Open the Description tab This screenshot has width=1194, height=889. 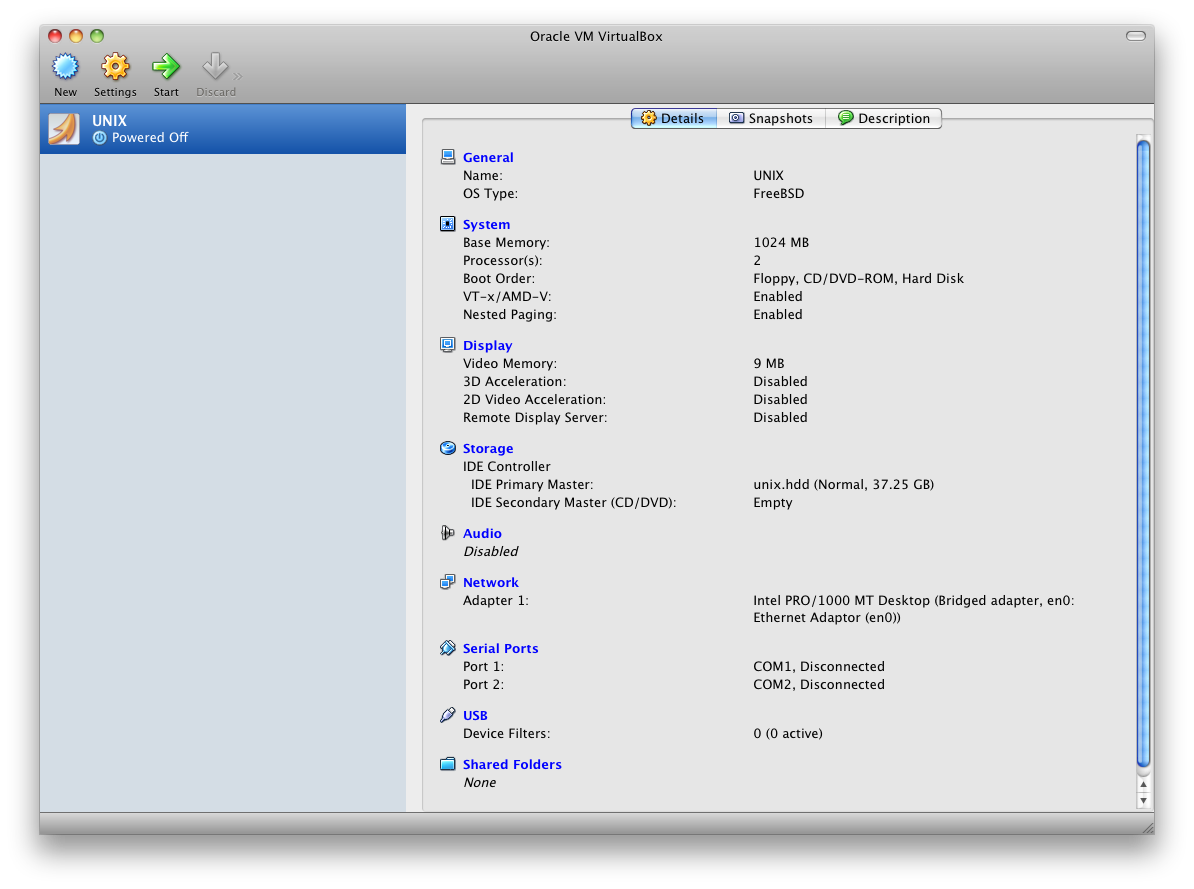coord(885,117)
